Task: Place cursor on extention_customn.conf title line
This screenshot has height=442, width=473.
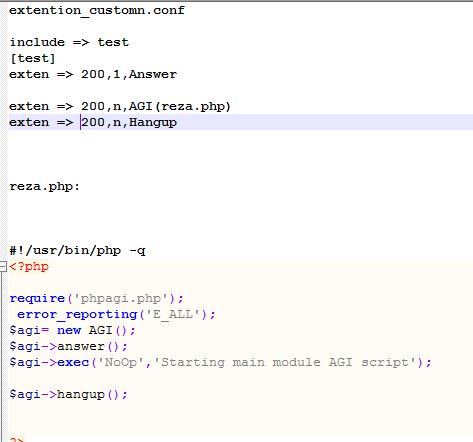Action: point(97,11)
